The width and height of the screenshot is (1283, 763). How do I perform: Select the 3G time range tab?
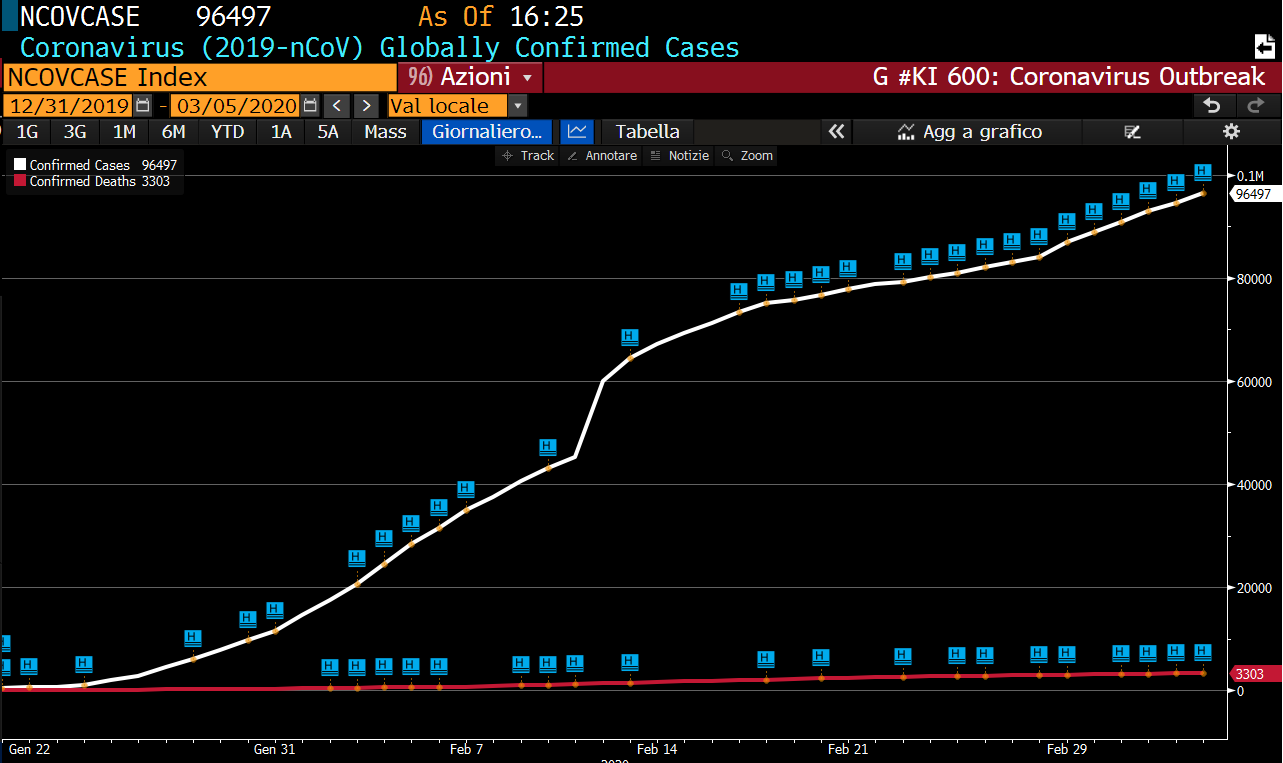click(75, 131)
